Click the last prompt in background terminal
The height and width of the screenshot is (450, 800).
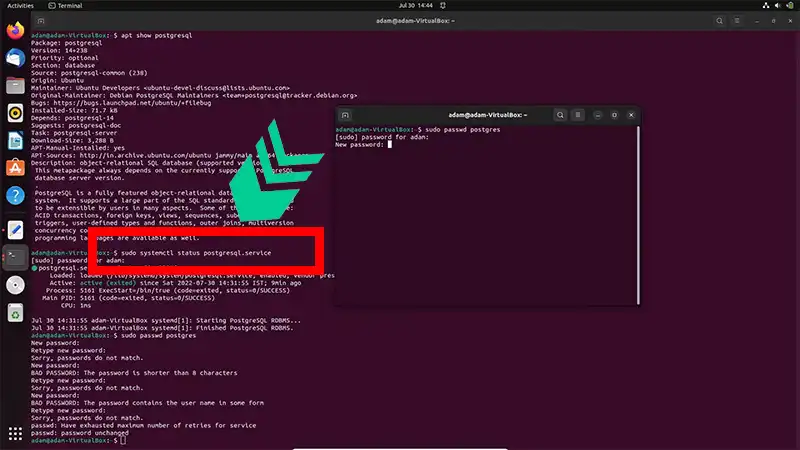click(x=78, y=440)
